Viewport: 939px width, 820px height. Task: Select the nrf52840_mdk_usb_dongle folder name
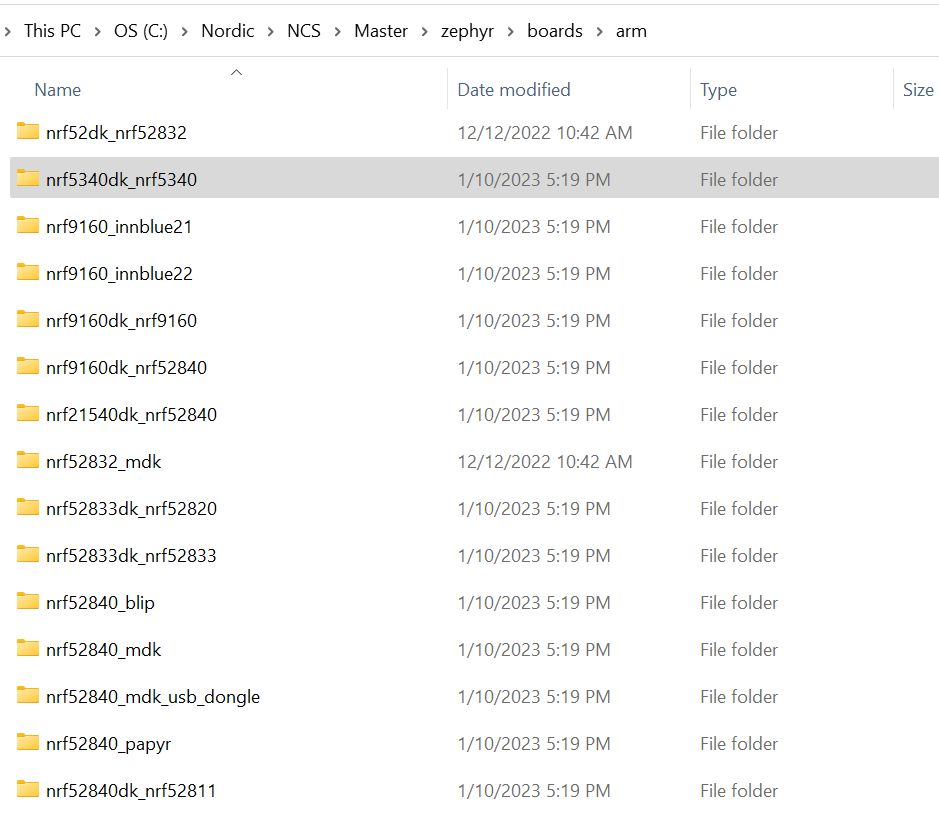(152, 696)
